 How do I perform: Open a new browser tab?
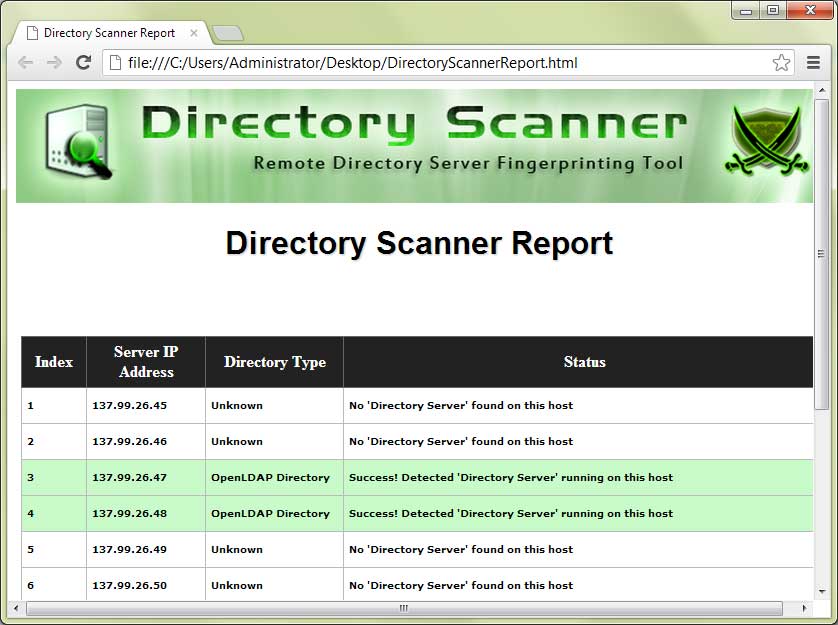(x=228, y=34)
